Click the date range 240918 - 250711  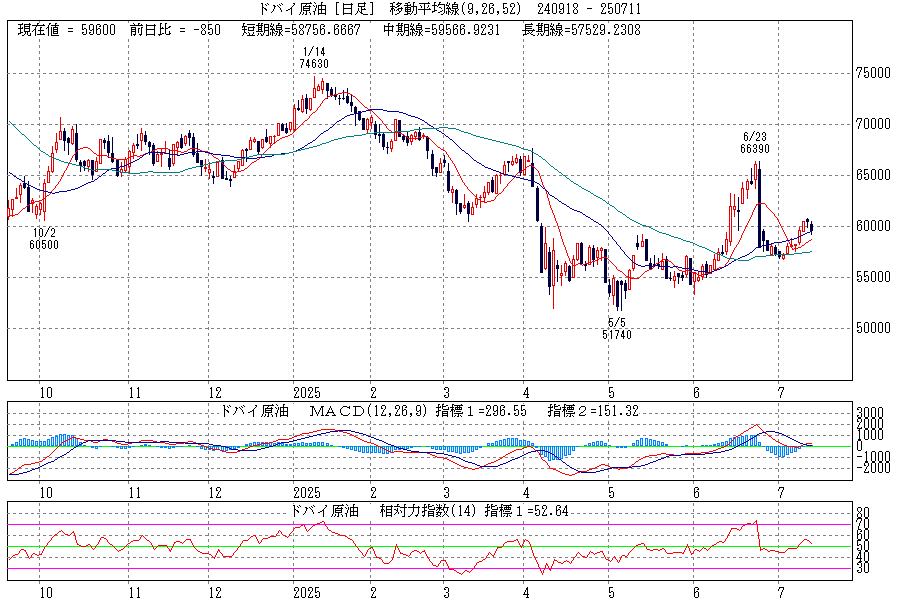[592, 9]
